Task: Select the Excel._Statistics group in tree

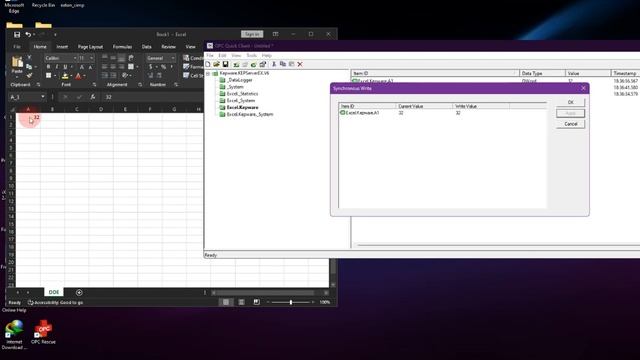Action: pyautogui.click(x=242, y=94)
